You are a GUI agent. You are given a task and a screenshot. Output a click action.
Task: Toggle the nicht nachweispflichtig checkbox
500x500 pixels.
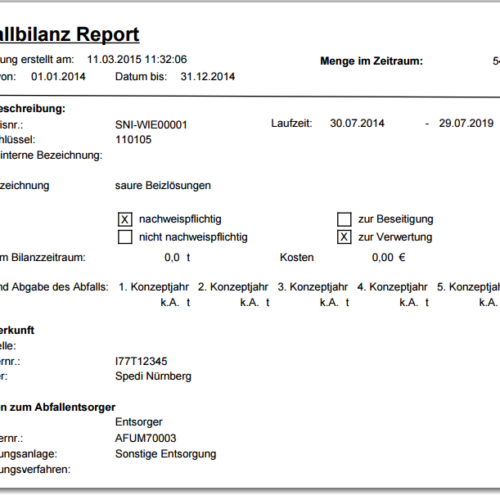125,237
